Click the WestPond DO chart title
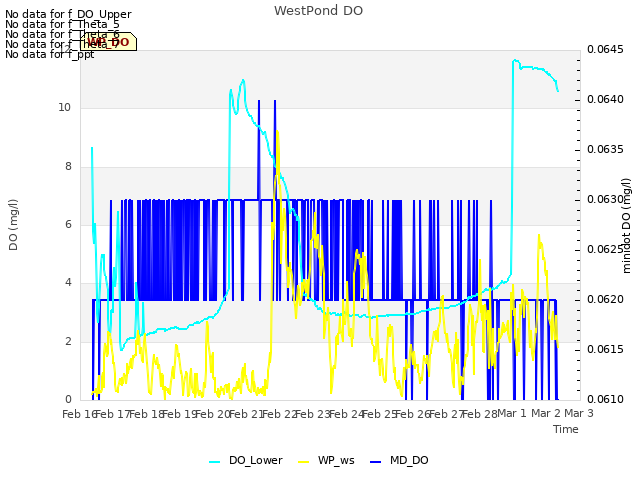 (x=318, y=11)
